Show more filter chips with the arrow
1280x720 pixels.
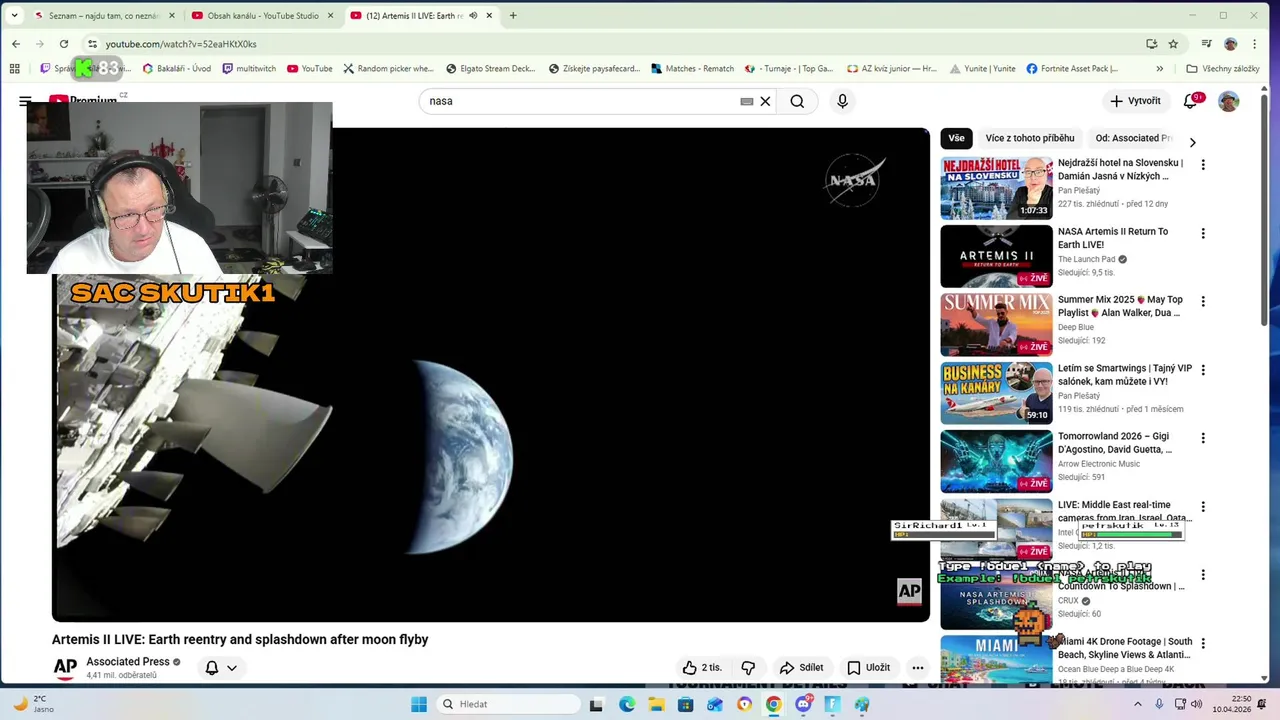(1192, 142)
